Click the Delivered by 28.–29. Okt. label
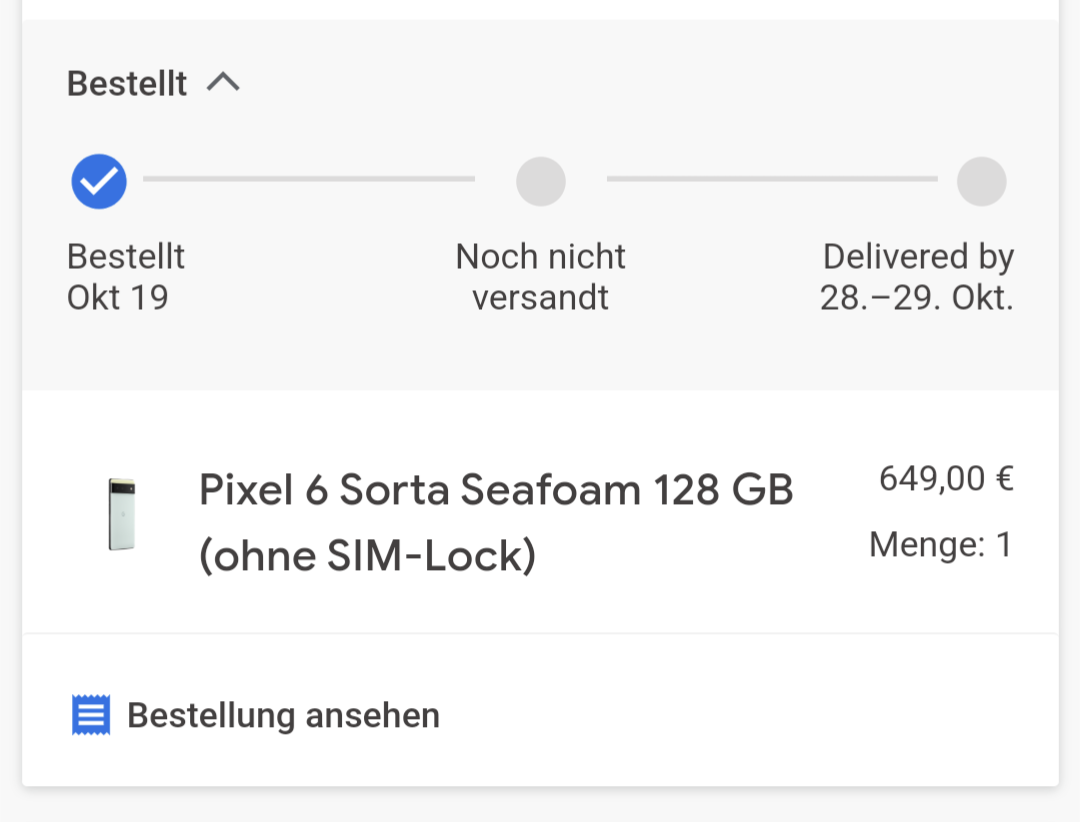The width and height of the screenshot is (1080, 822). [x=917, y=277]
